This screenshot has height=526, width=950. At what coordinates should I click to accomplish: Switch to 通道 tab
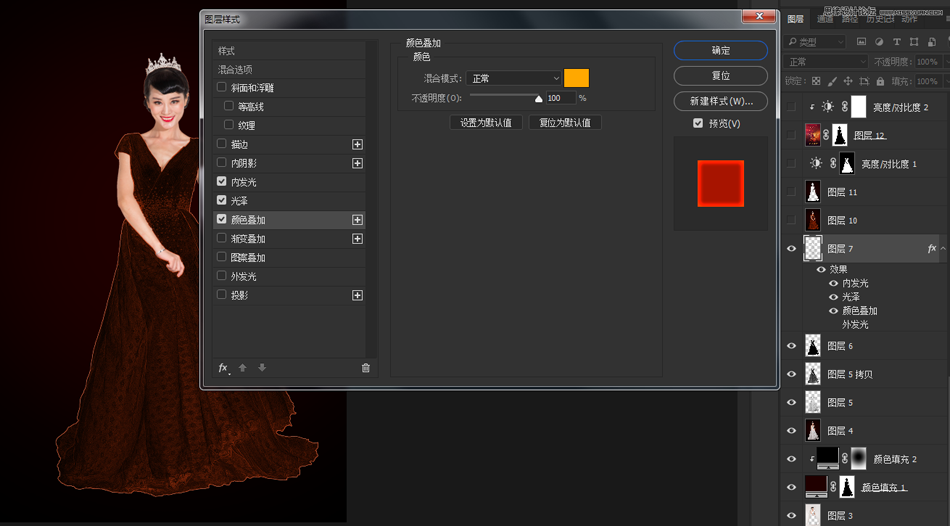(825, 19)
